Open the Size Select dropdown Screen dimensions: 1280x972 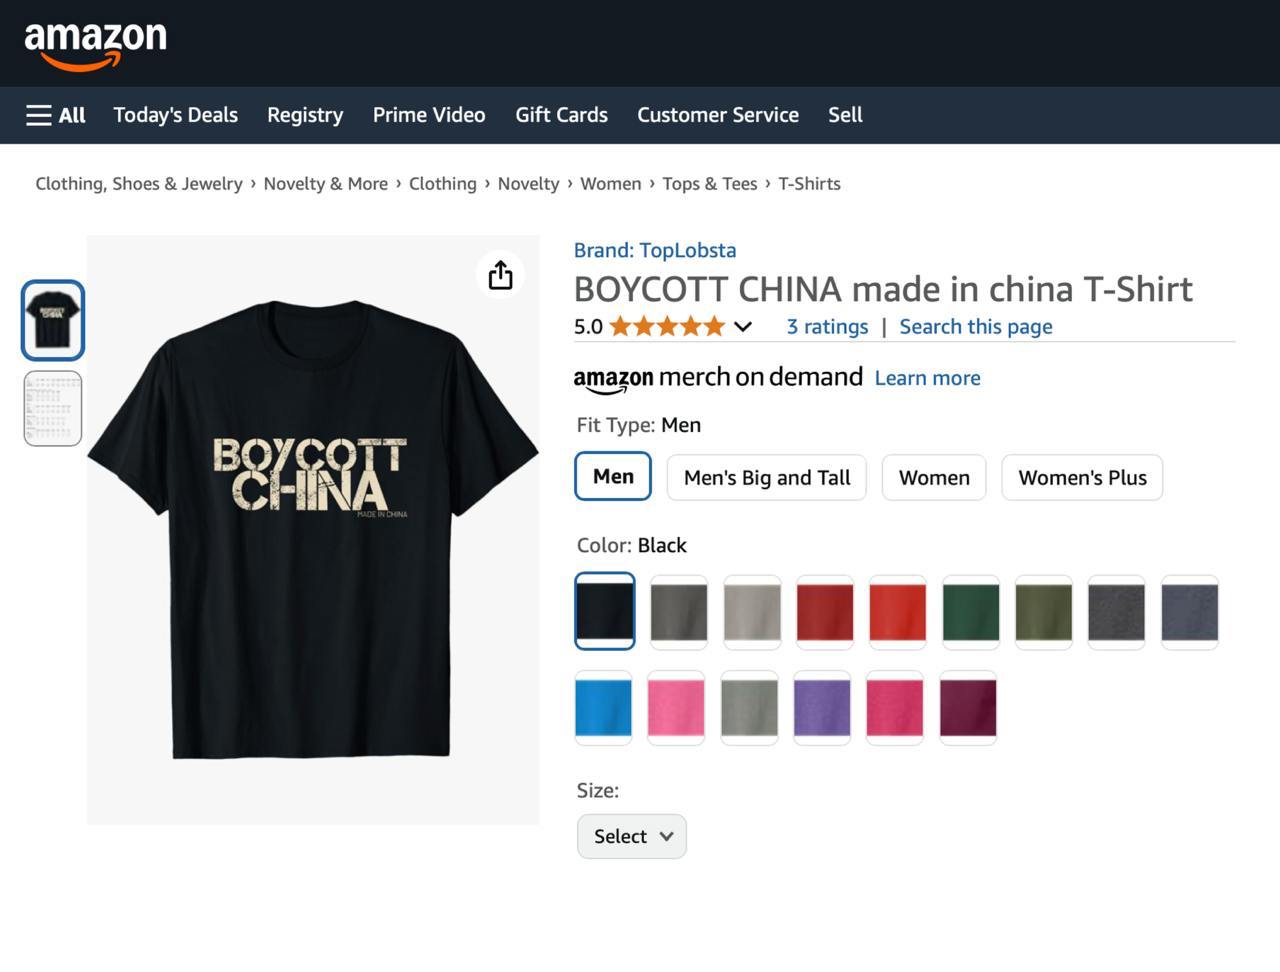coord(632,836)
